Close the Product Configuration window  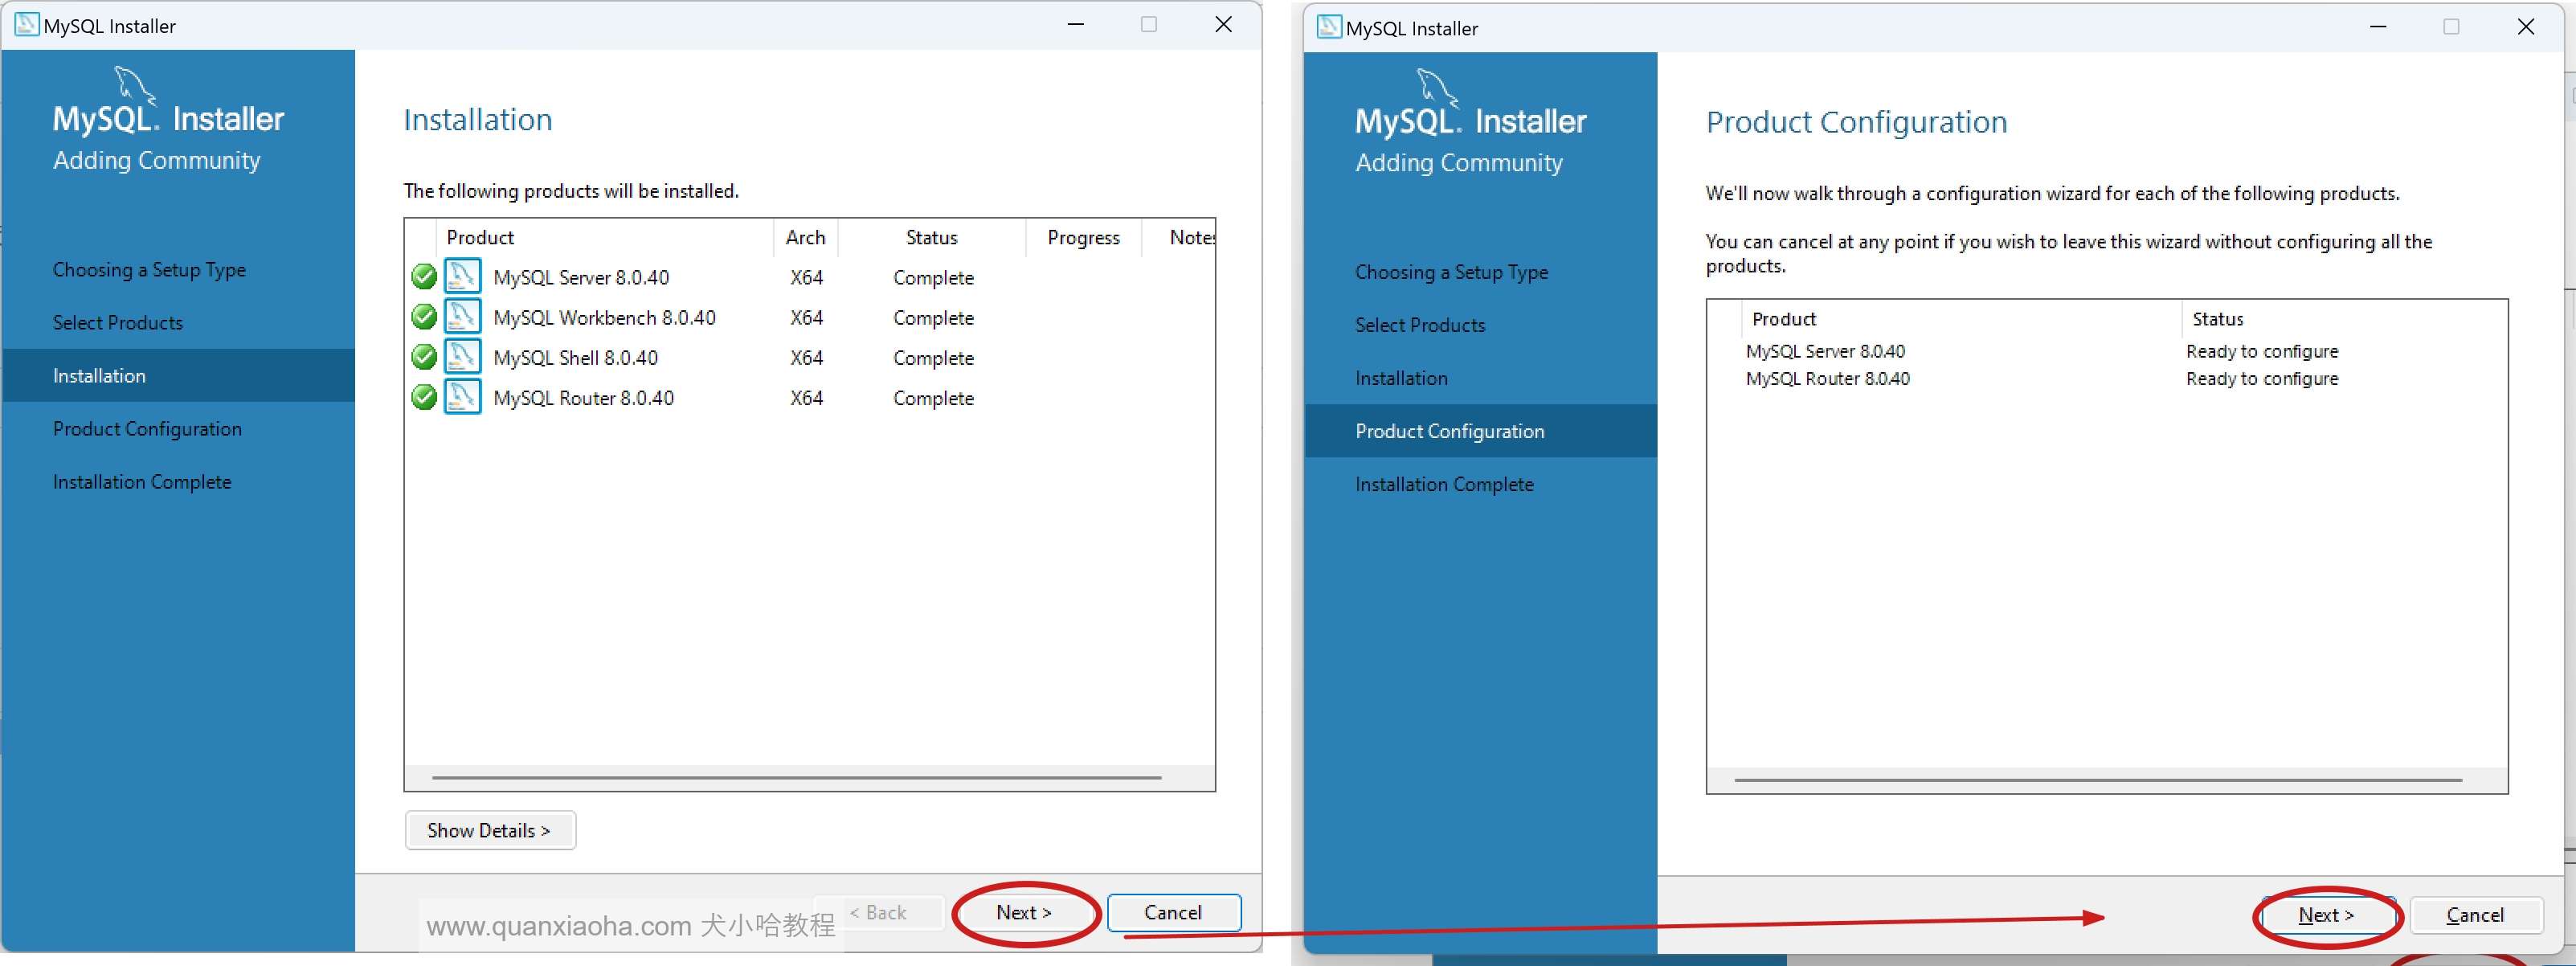tap(2525, 26)
